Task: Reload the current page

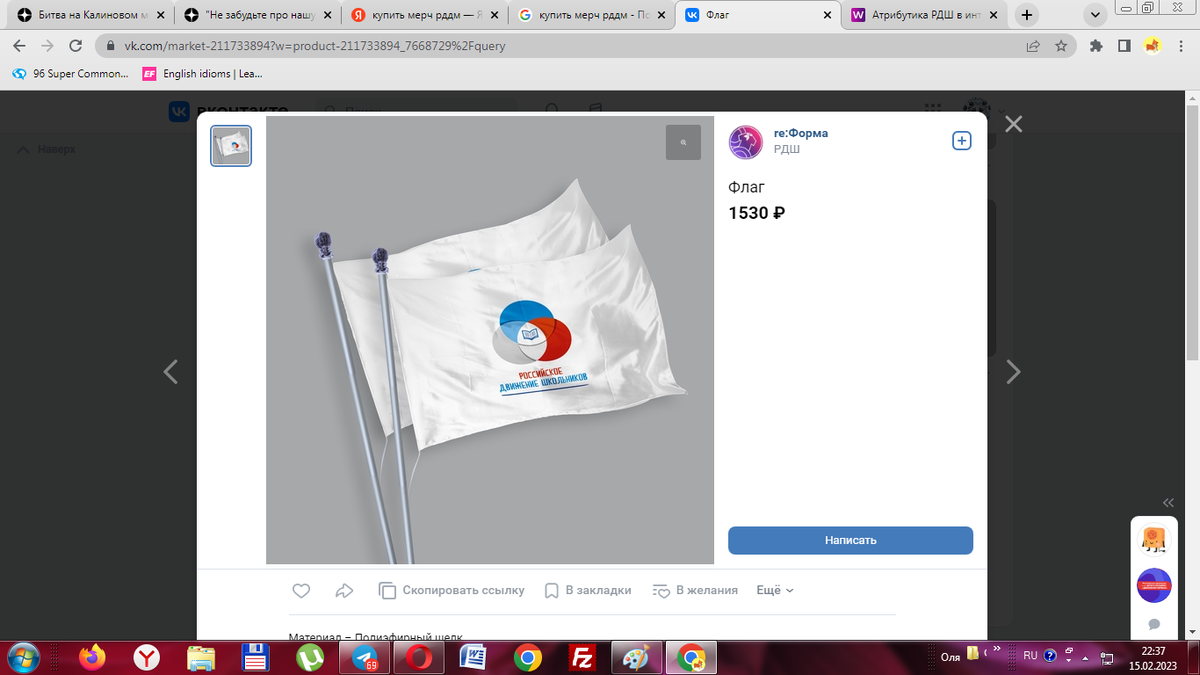Action: [75, 46]
